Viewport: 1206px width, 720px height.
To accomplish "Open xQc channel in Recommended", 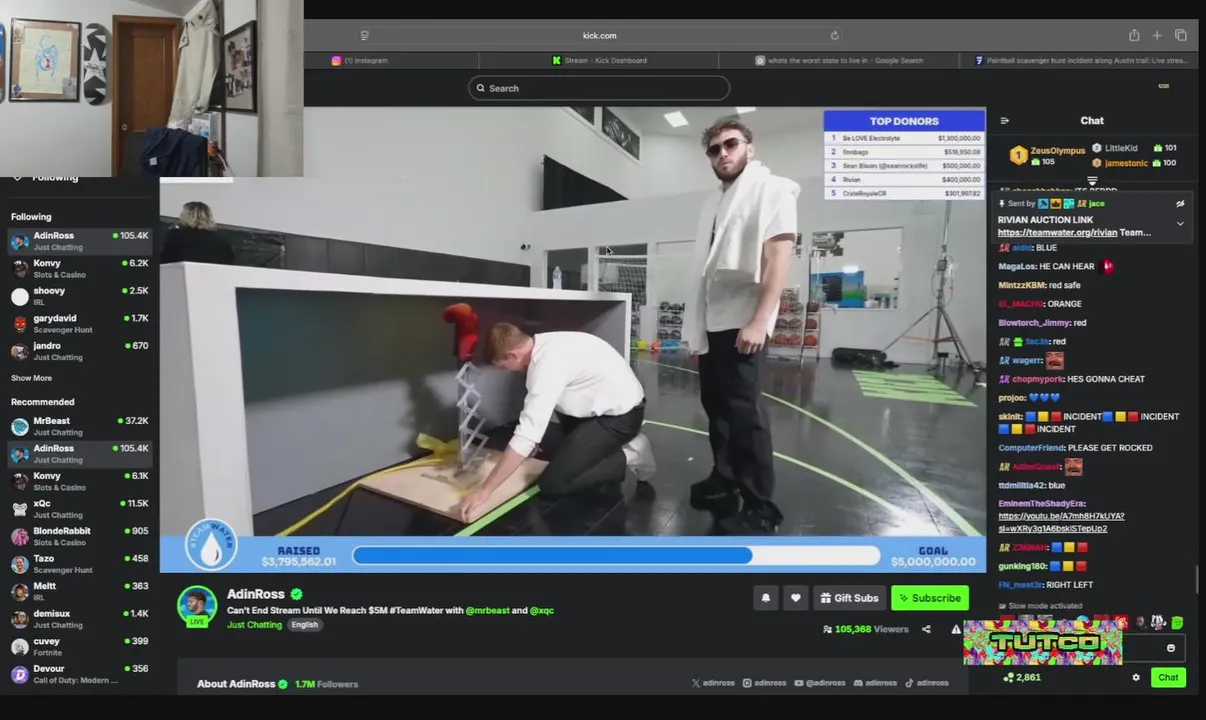I will (80, 509).
